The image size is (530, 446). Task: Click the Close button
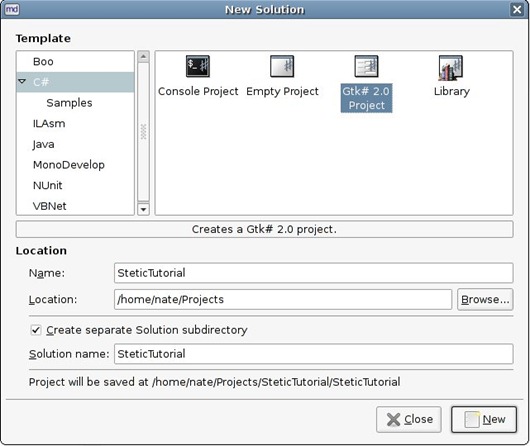(409, 419)
